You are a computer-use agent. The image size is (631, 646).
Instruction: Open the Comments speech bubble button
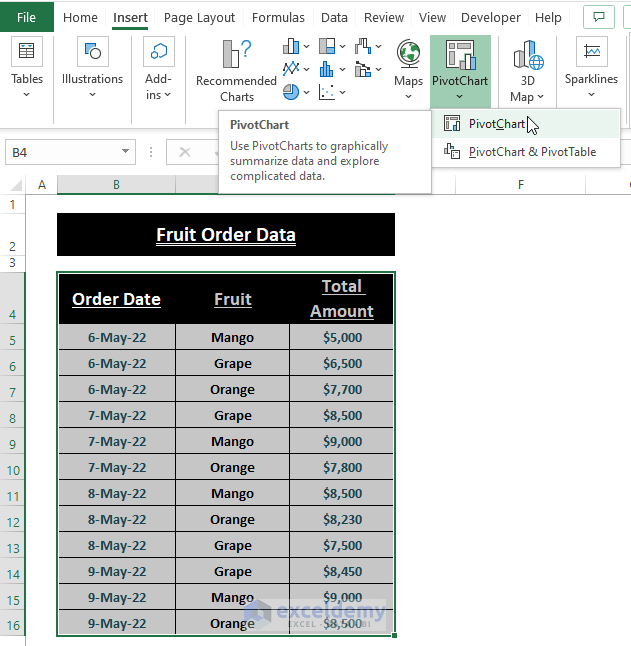click(599, 17)
